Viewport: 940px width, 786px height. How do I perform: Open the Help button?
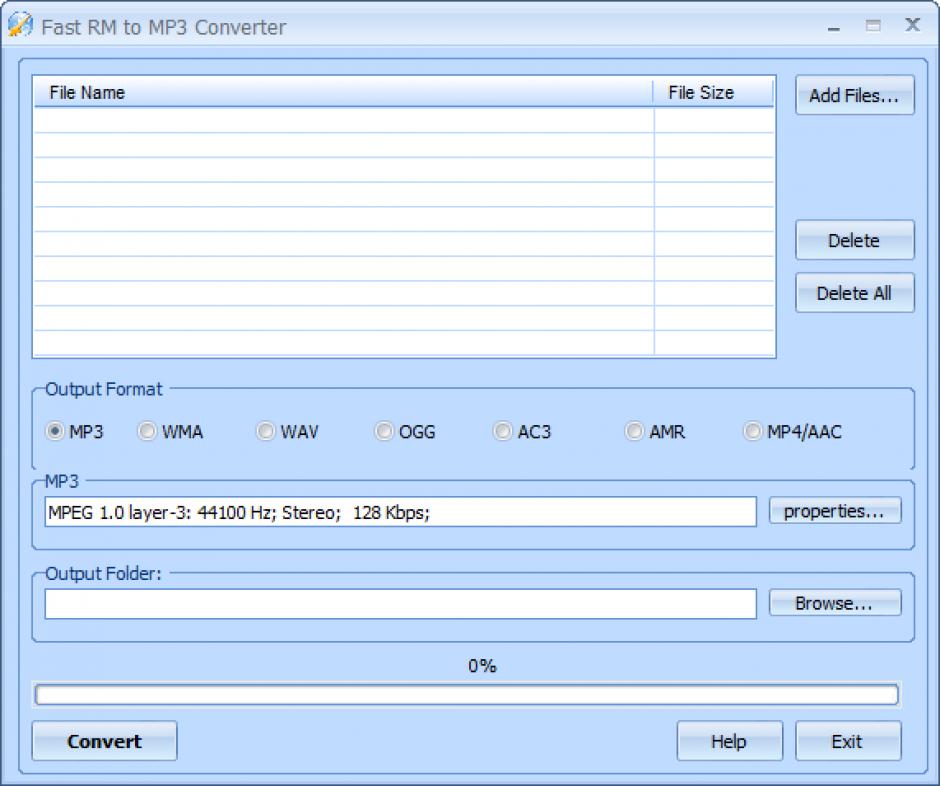pyautogui.click(x=728, y=741)
